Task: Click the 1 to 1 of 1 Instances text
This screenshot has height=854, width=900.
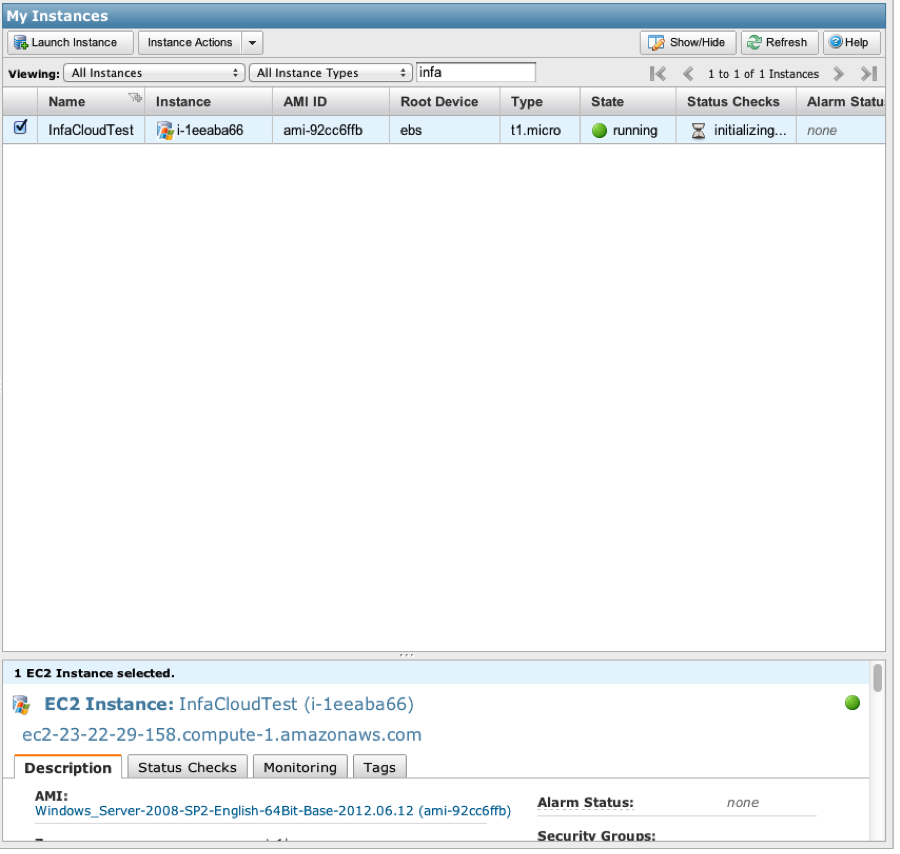Action: coord(763,73)
